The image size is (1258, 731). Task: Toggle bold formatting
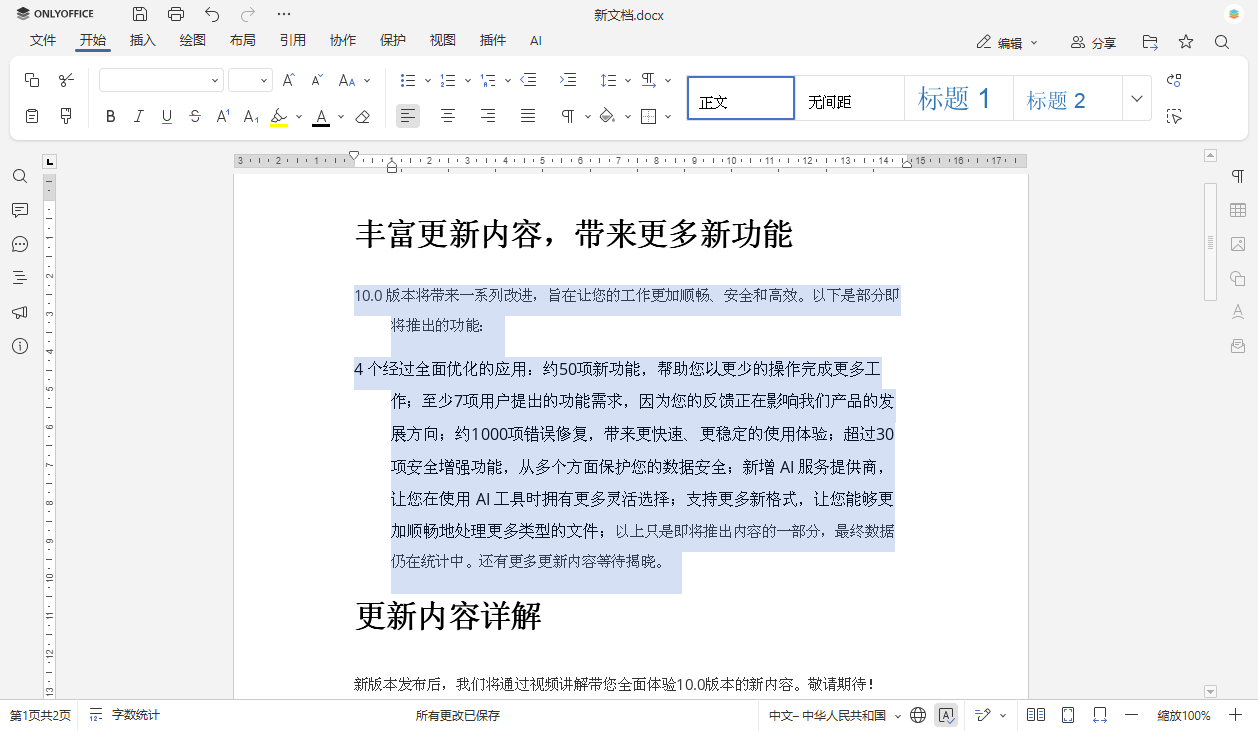coord(111,116)
